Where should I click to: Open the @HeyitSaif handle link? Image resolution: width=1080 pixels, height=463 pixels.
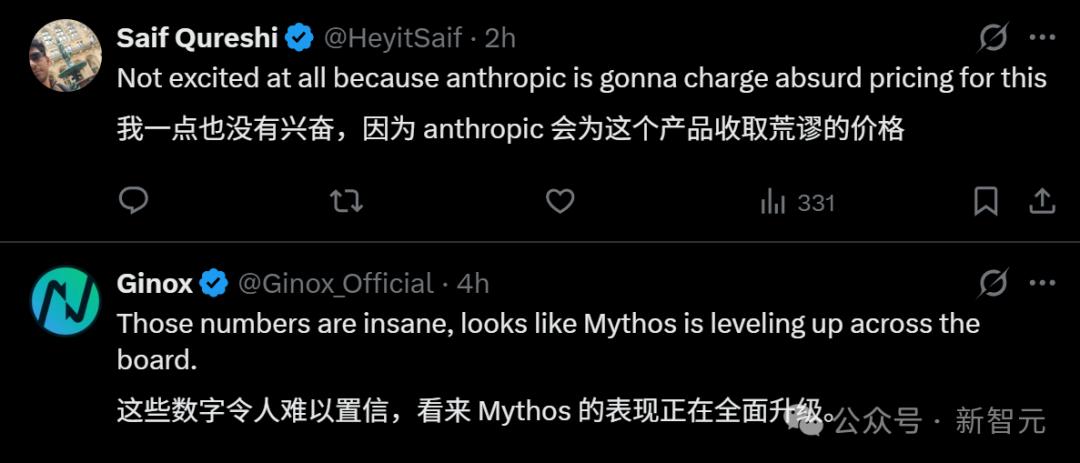393,39
